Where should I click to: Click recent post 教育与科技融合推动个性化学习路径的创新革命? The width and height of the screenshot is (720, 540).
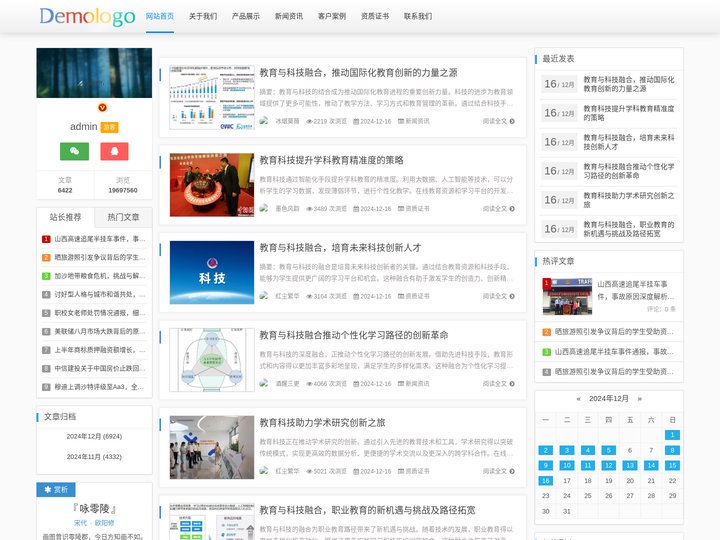pos(629,171)
